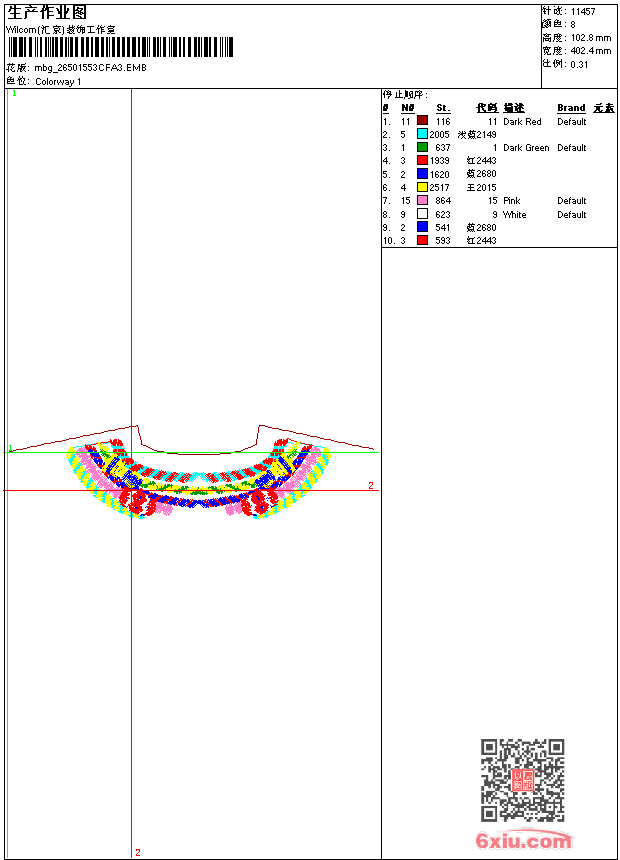This screenshot has width=620, height=860.
Task: Click stitch count 1620 in row 5
Action: click(439, 174)
